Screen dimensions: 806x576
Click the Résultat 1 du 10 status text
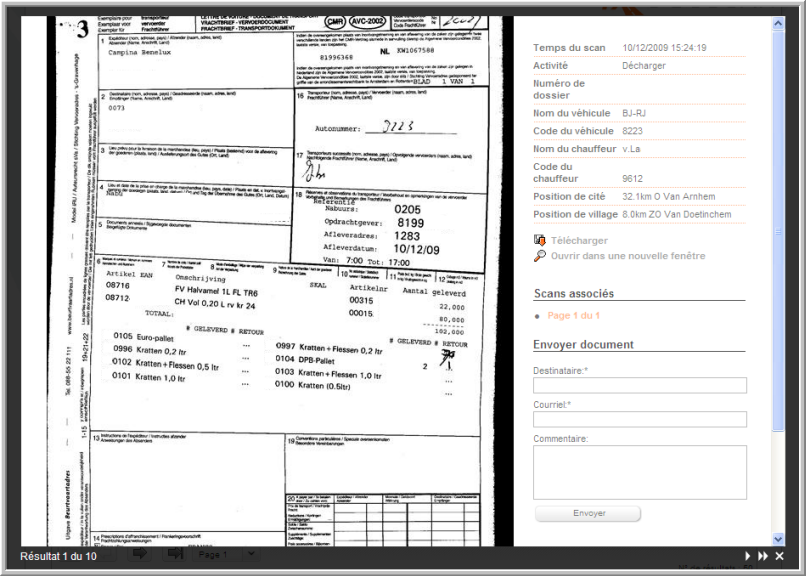(58, 556)
